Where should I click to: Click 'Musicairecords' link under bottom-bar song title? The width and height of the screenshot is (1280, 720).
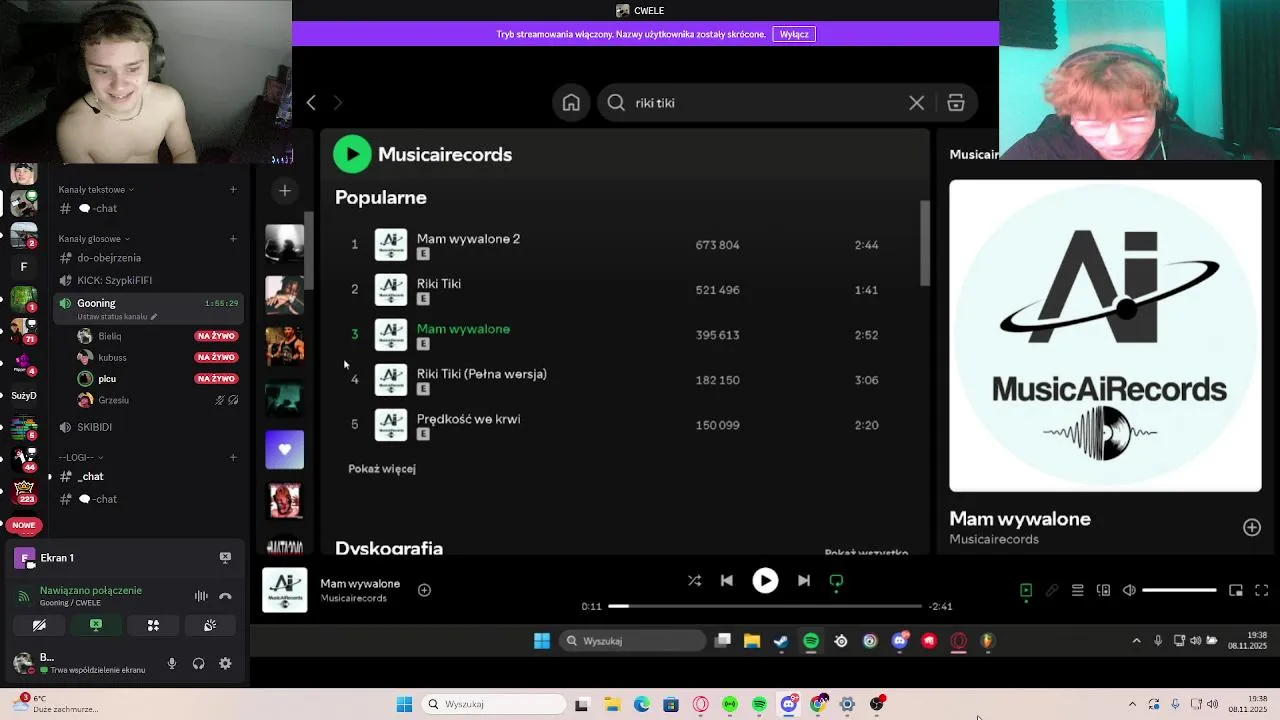[353, 598]
